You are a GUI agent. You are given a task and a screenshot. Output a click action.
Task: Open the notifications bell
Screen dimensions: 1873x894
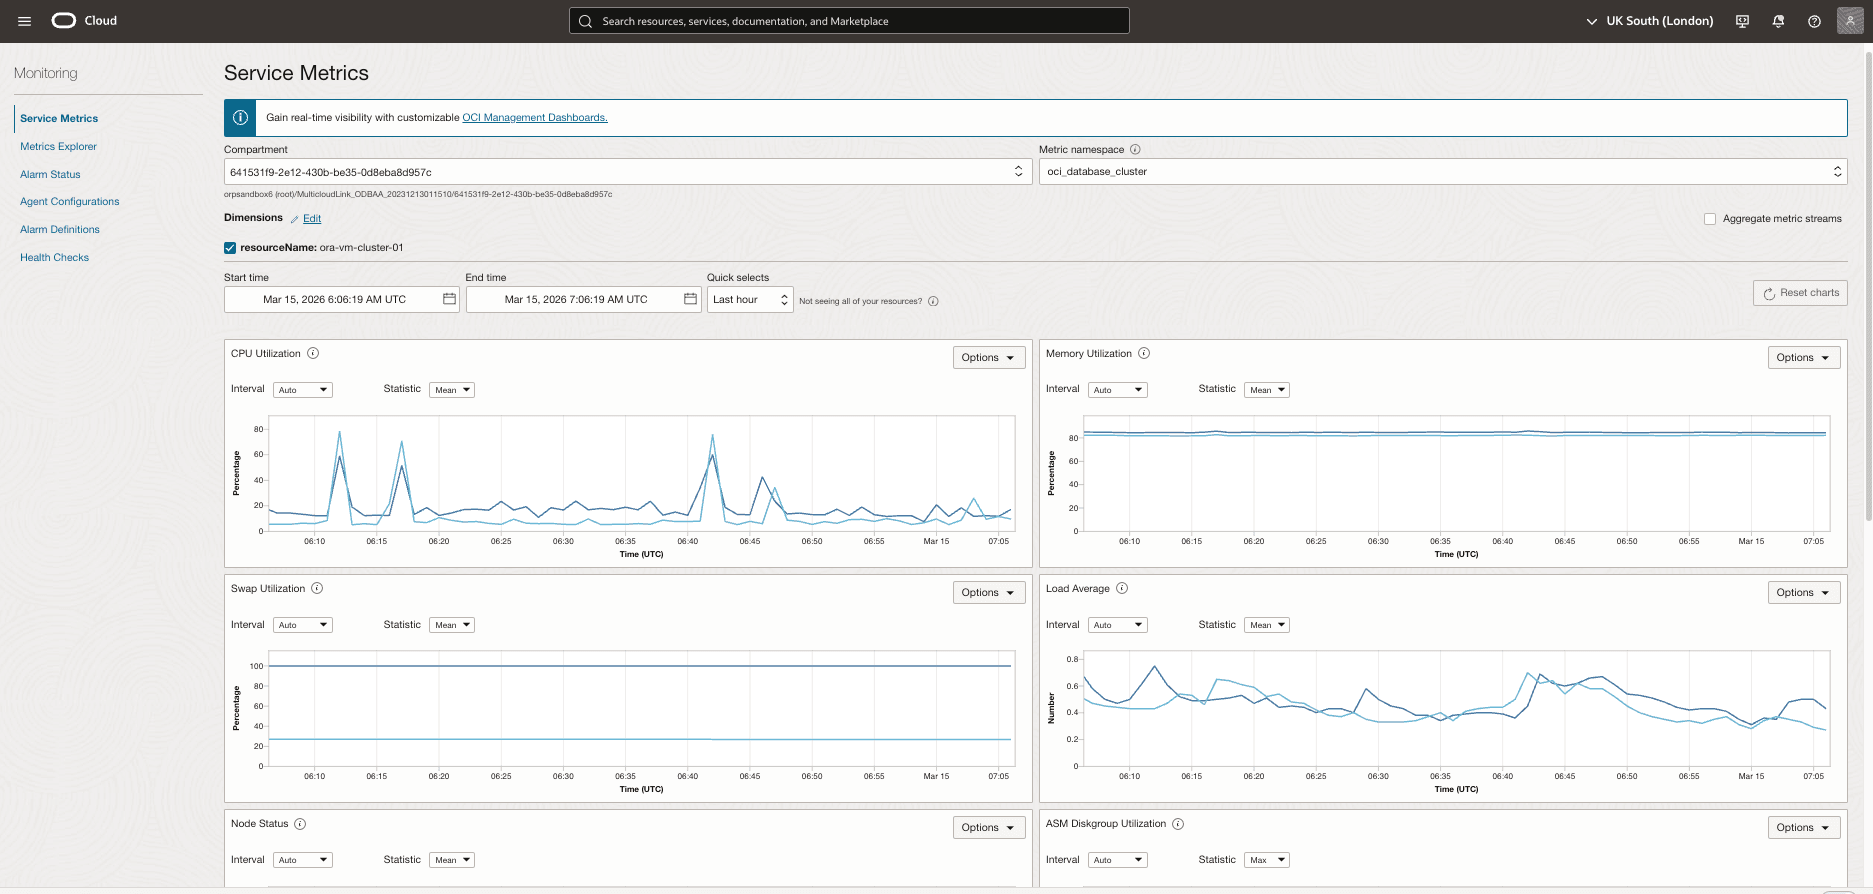pos(1778,21)
